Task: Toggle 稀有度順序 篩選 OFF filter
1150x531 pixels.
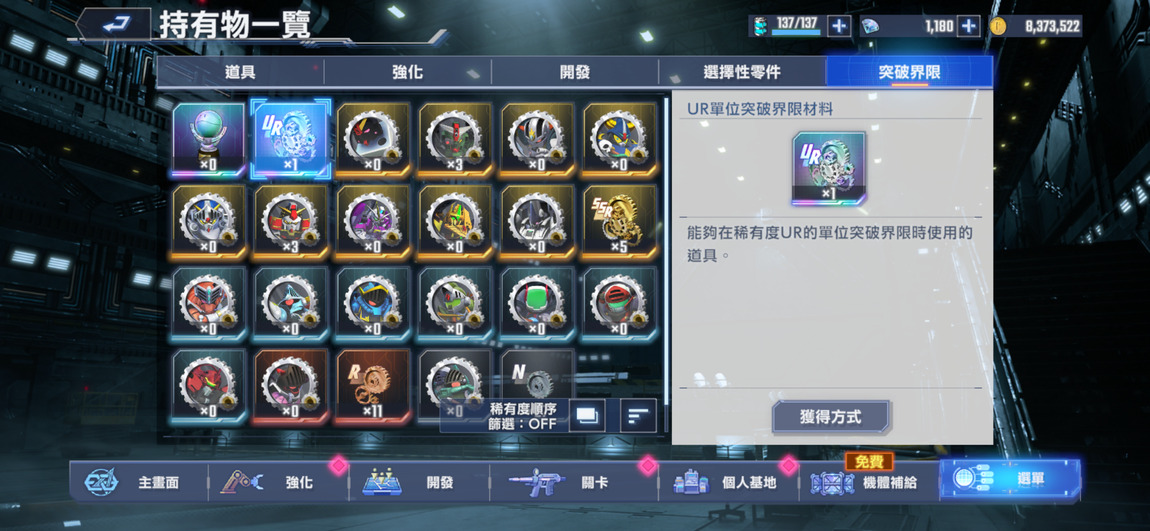Action: click(x=522, y=416)
